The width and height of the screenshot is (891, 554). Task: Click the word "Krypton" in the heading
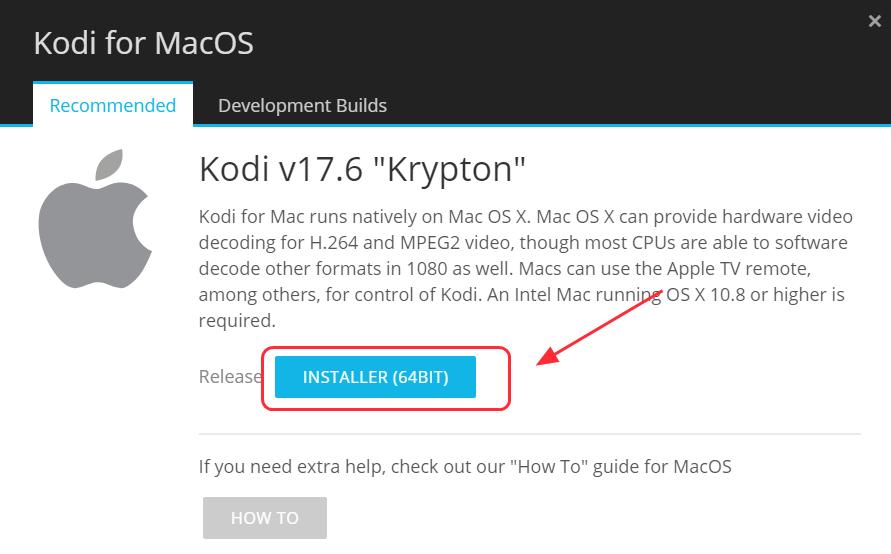458,168
